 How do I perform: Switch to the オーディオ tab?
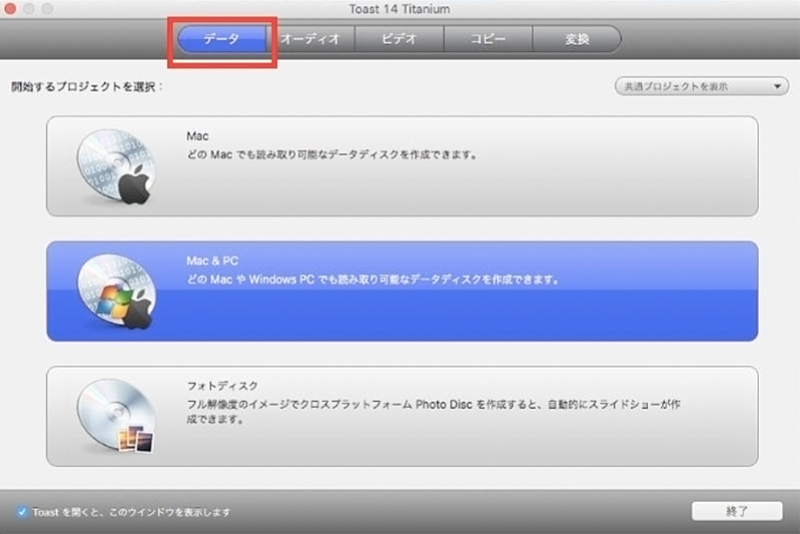click(x=310, y=39)
